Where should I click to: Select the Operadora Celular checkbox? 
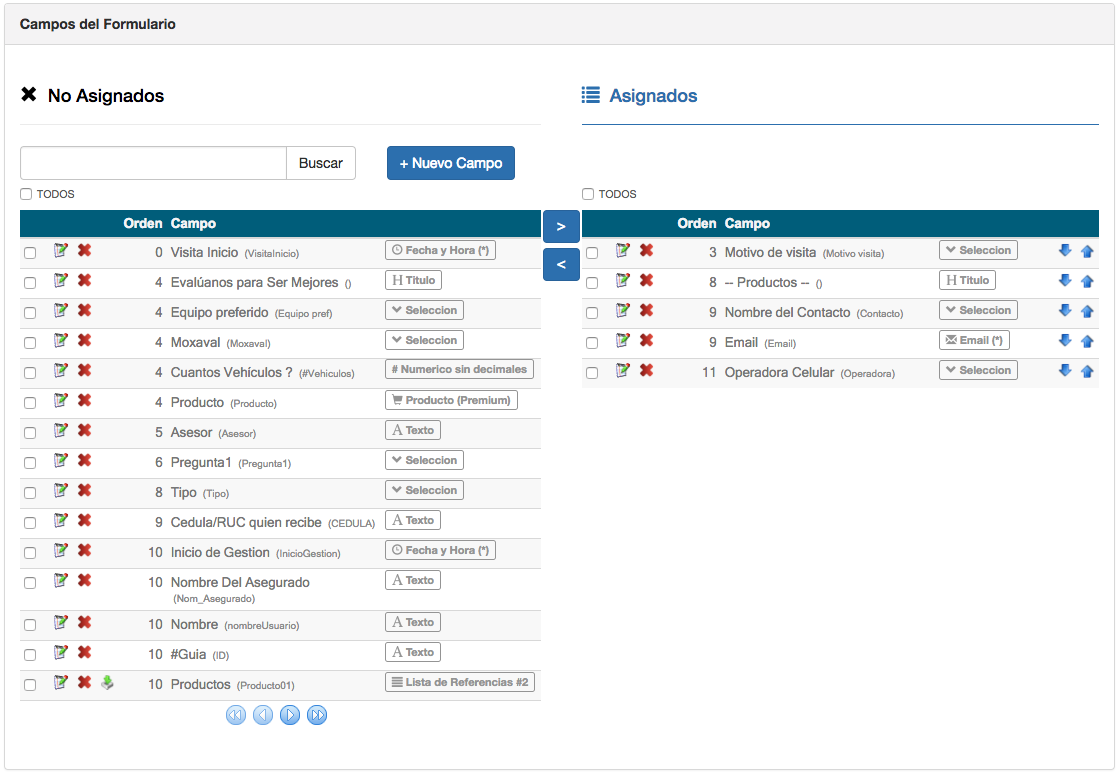coord(592,373)
